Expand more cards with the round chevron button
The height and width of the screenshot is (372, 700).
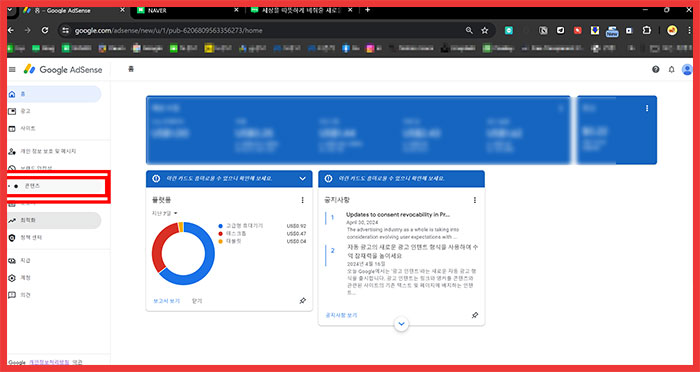pos(401,324)
